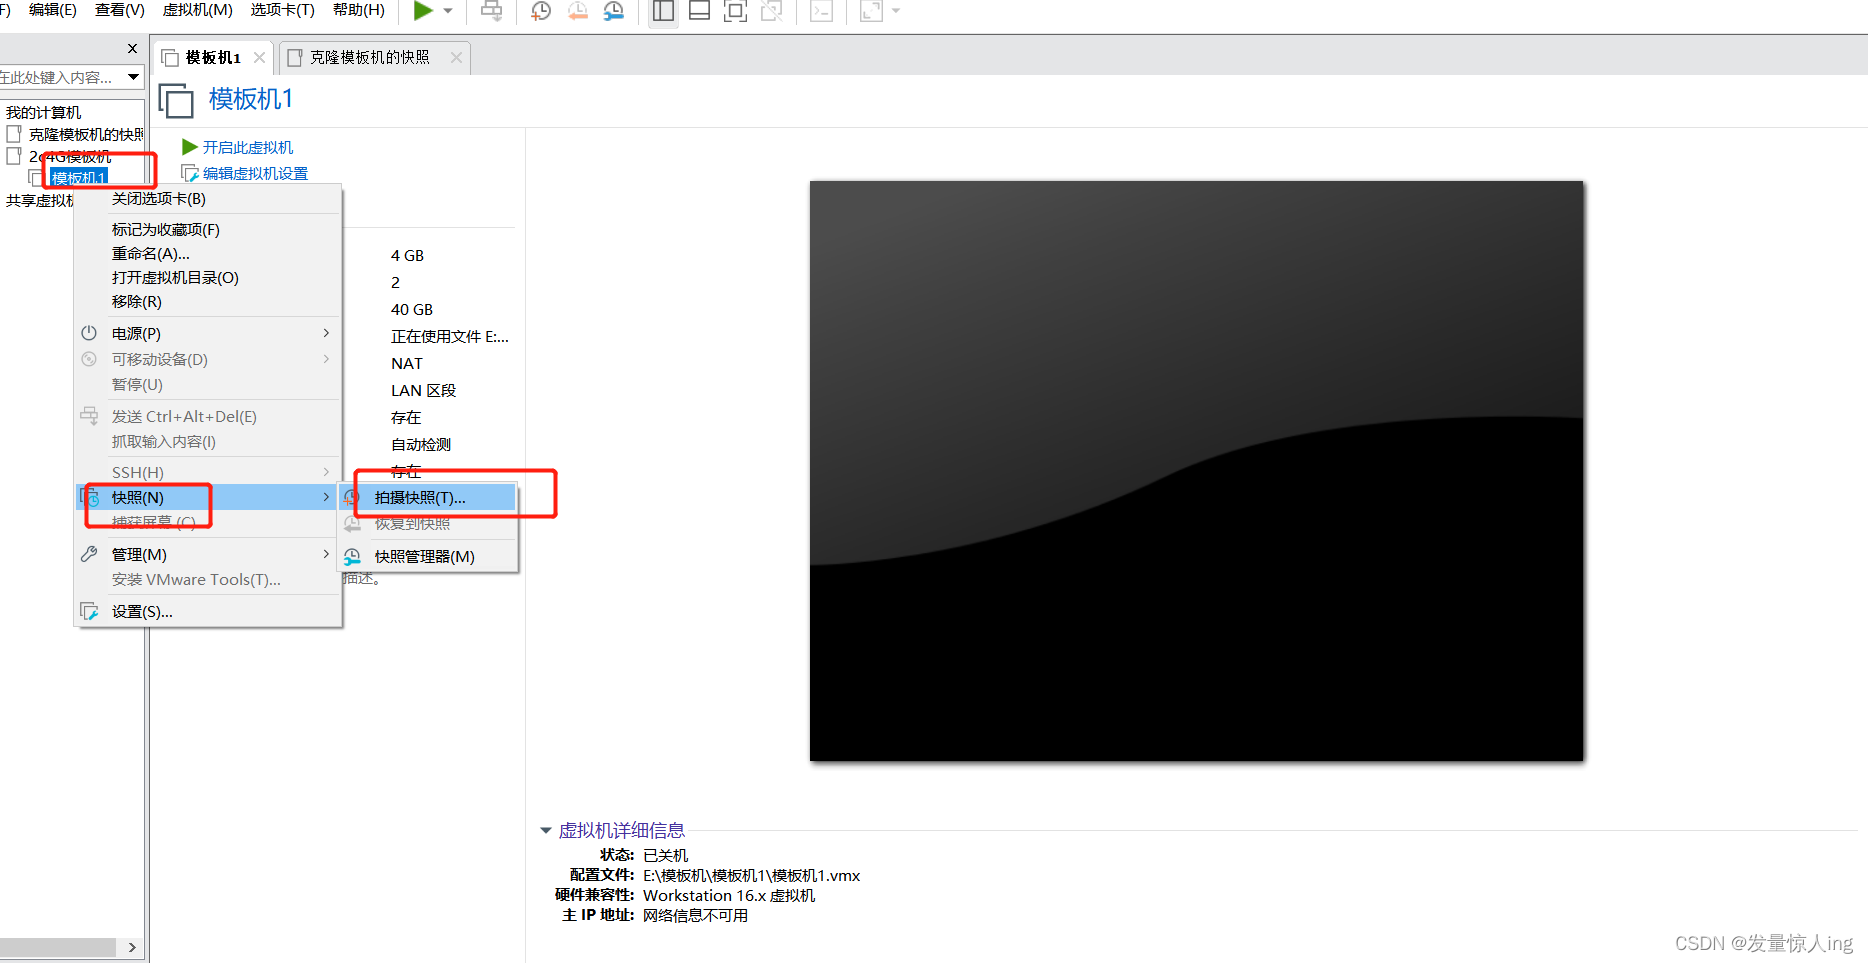Expand the 快照(N) submenu arrow
Viewport: 1868px width, 963px height.
[x=326, y=497]
